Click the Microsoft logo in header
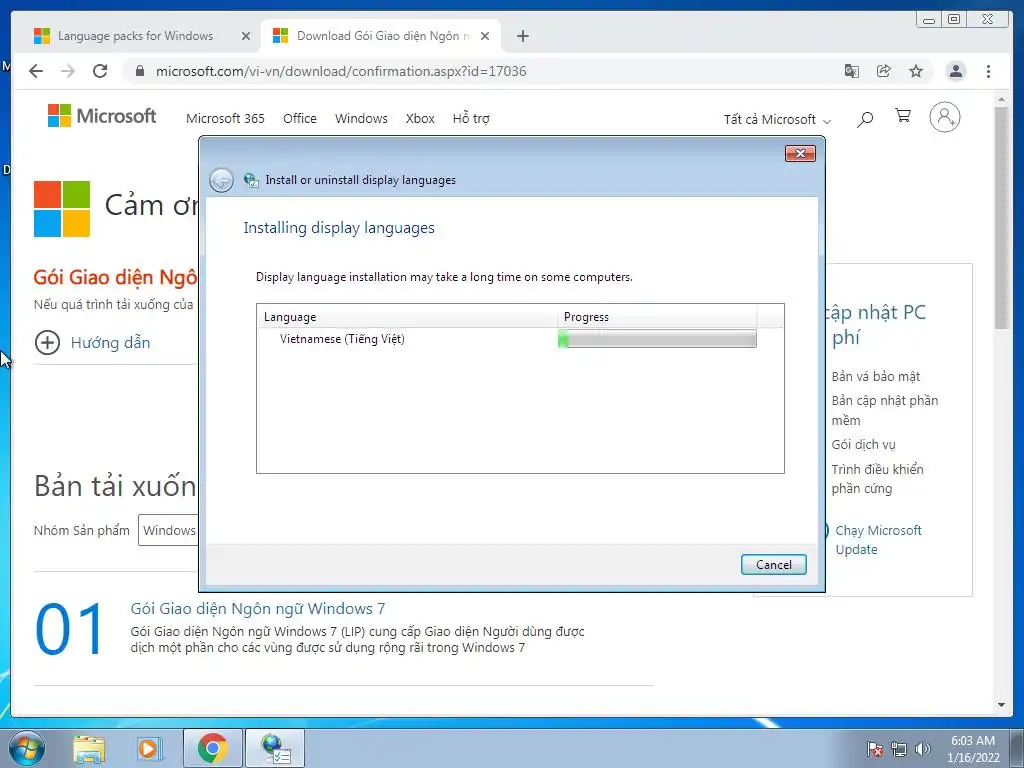 tap(102, 116)
